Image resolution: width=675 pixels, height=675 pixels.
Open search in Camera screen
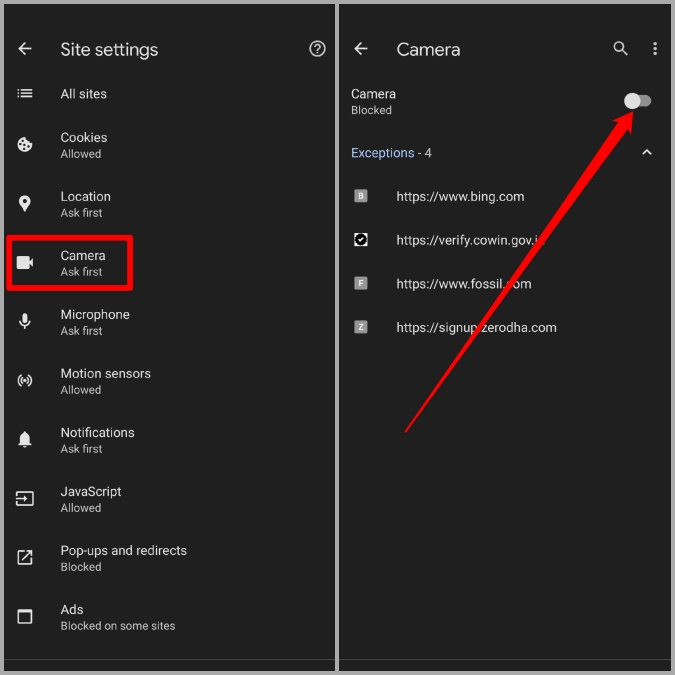click(620, 48)
